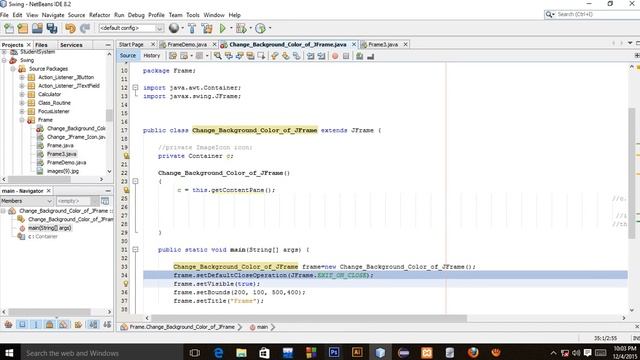Click the Profile Project toolbar icon

(260, 28)
